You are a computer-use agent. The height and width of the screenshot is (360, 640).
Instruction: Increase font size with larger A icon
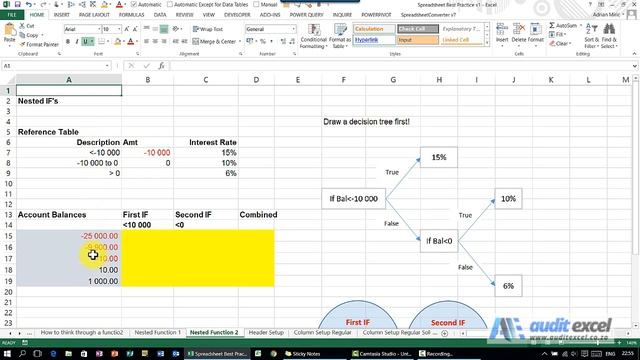tap(127, 29)
